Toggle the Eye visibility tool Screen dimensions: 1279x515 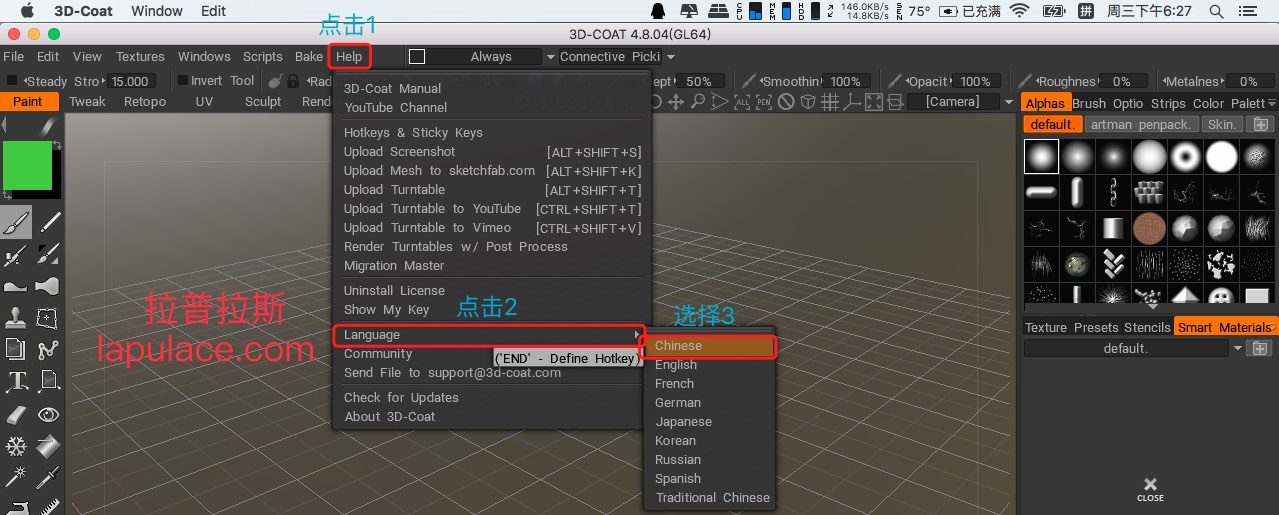48,413
